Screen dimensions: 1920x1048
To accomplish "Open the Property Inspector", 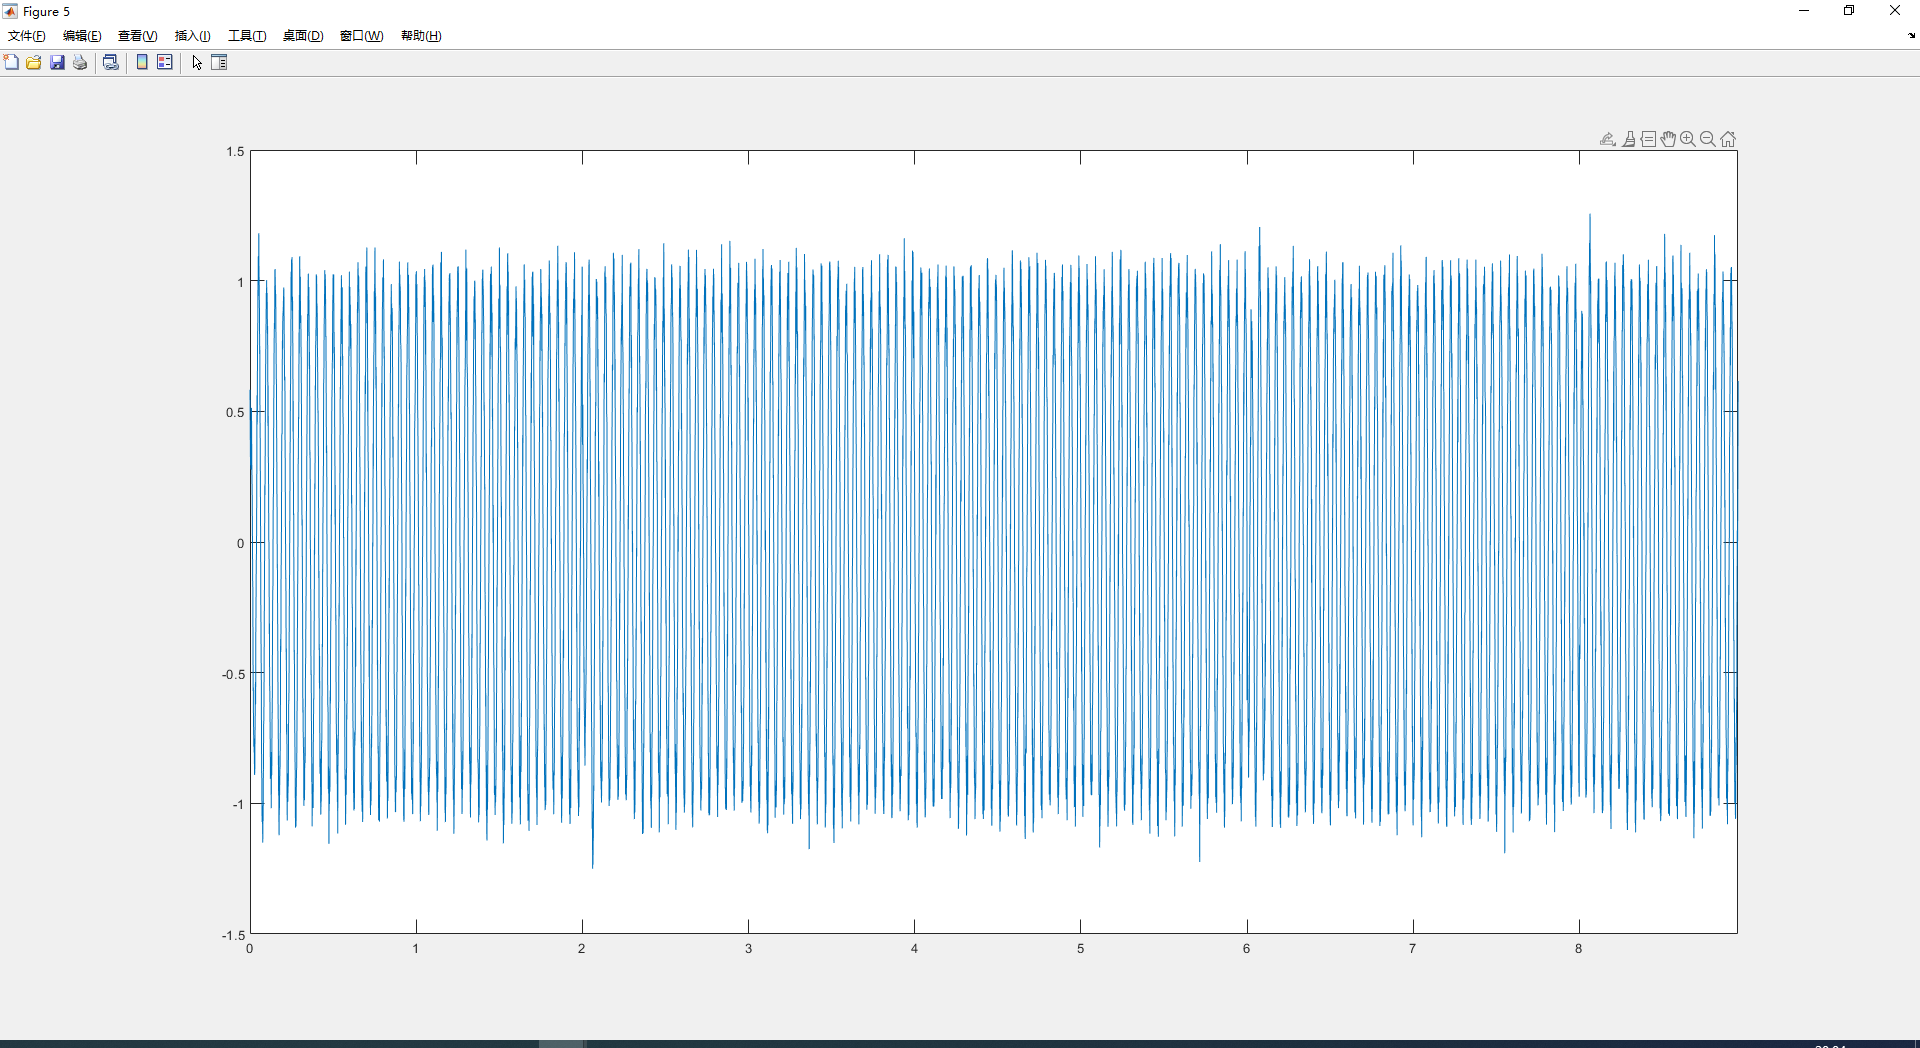I will pos(219,62).
